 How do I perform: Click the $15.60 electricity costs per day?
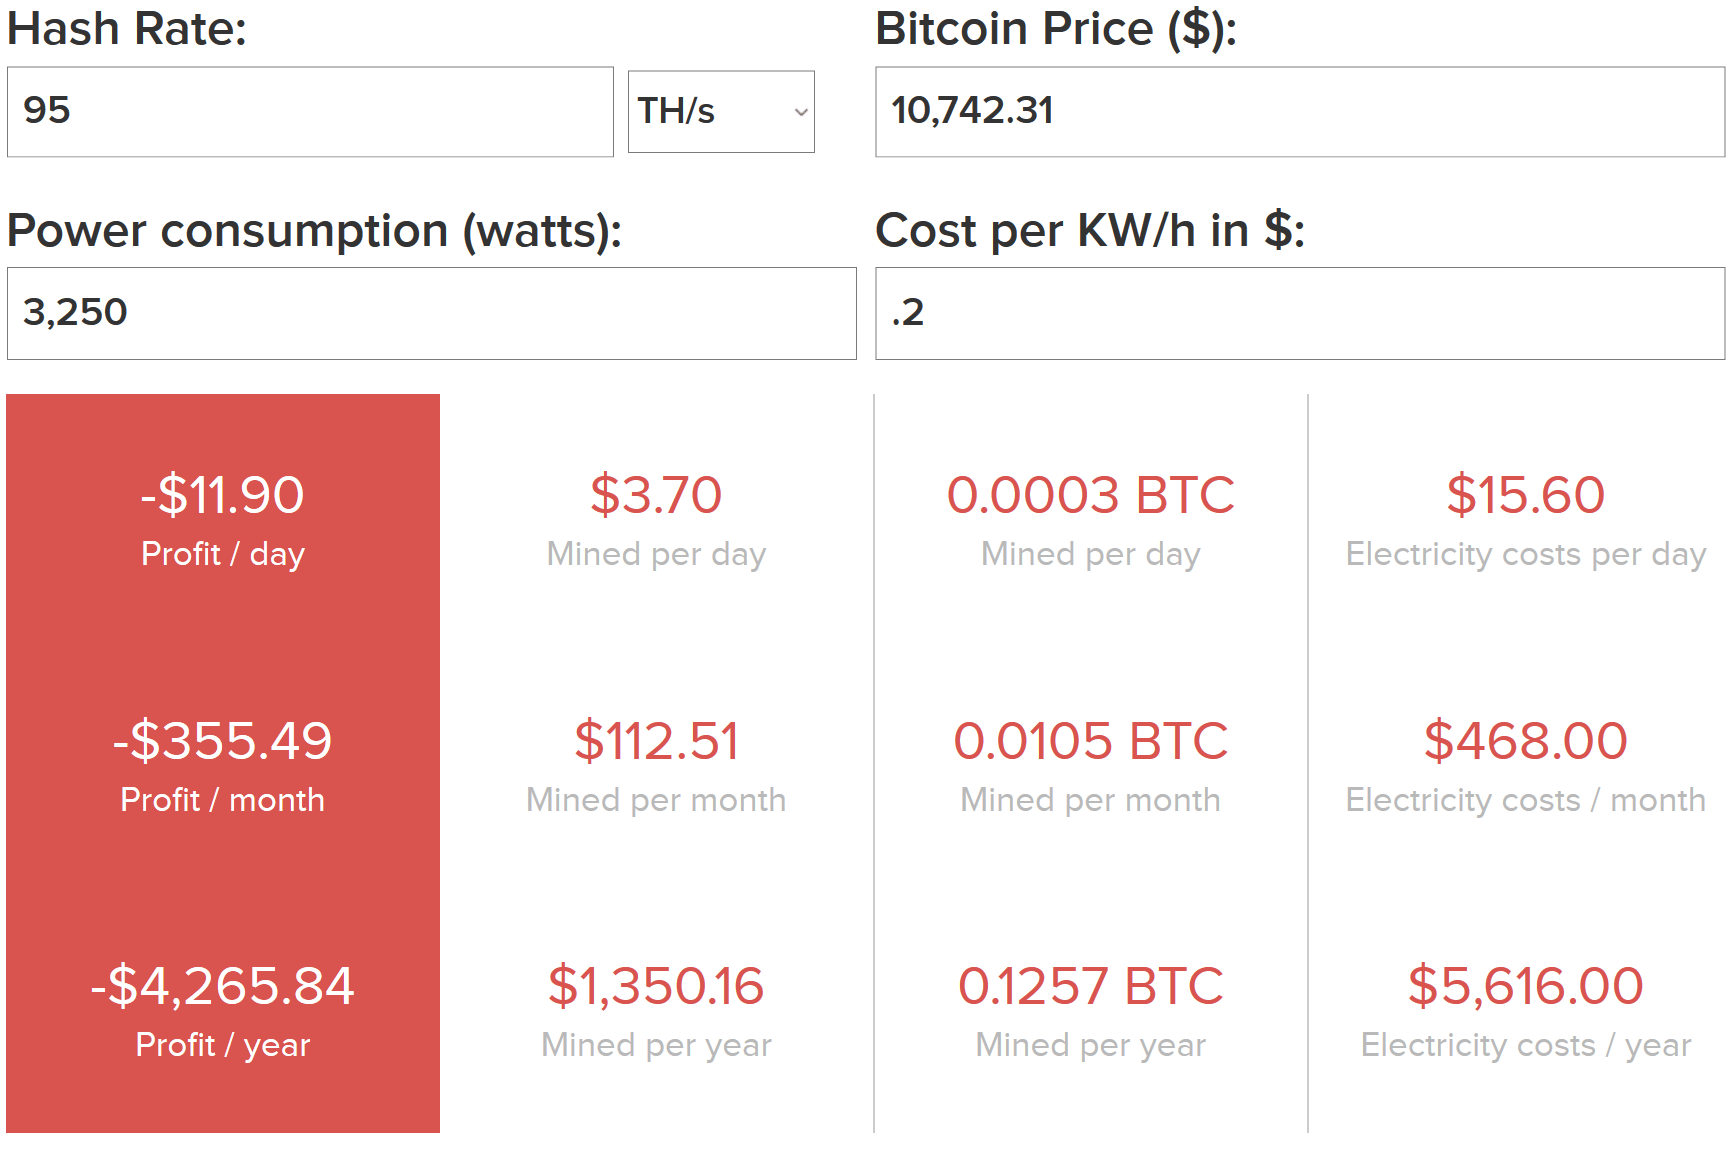click(1526, 495)
